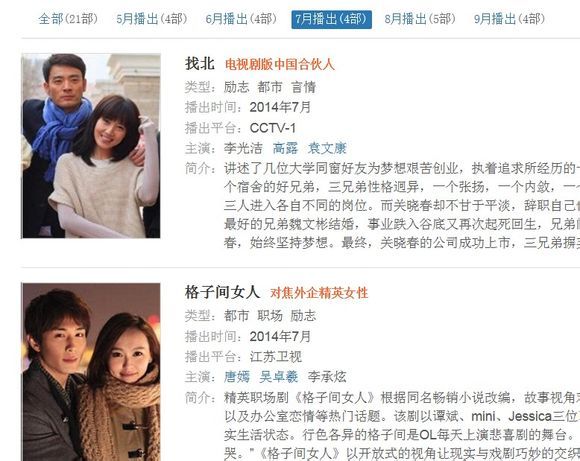Click the actor name 李承炫

tap(327, 377)
